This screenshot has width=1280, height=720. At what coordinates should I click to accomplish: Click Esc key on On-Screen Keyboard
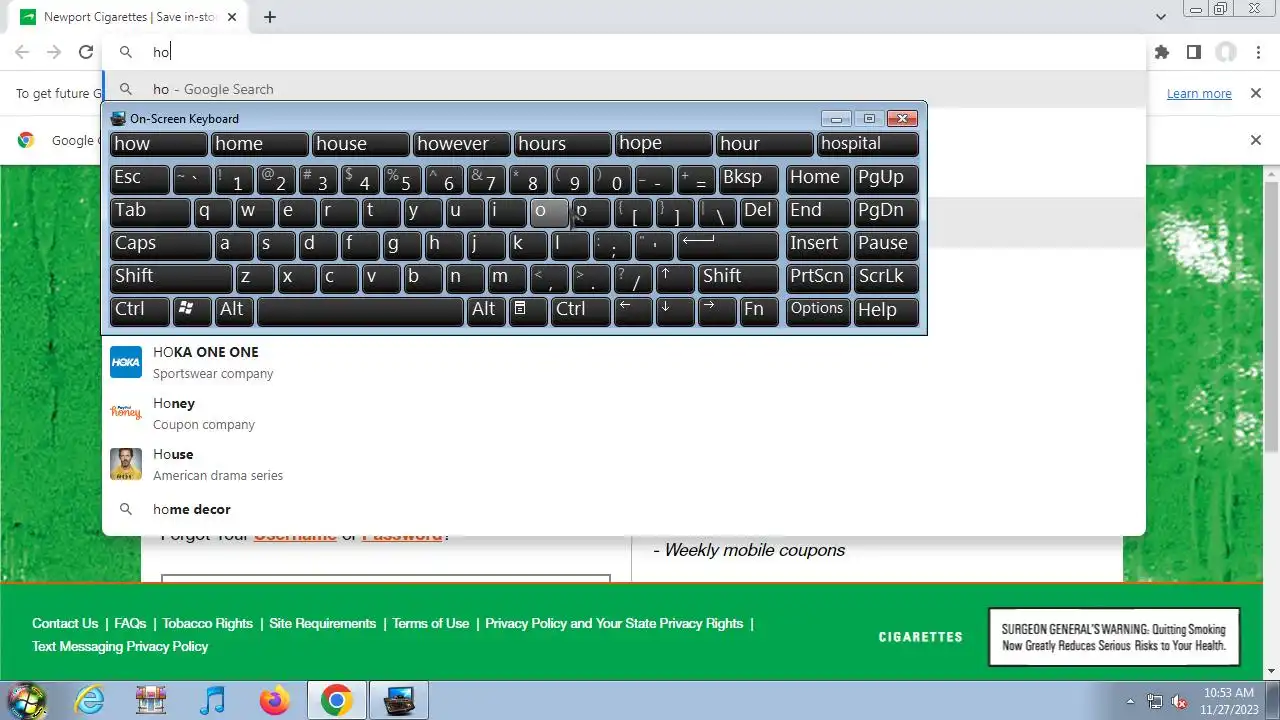click(139, 179)
